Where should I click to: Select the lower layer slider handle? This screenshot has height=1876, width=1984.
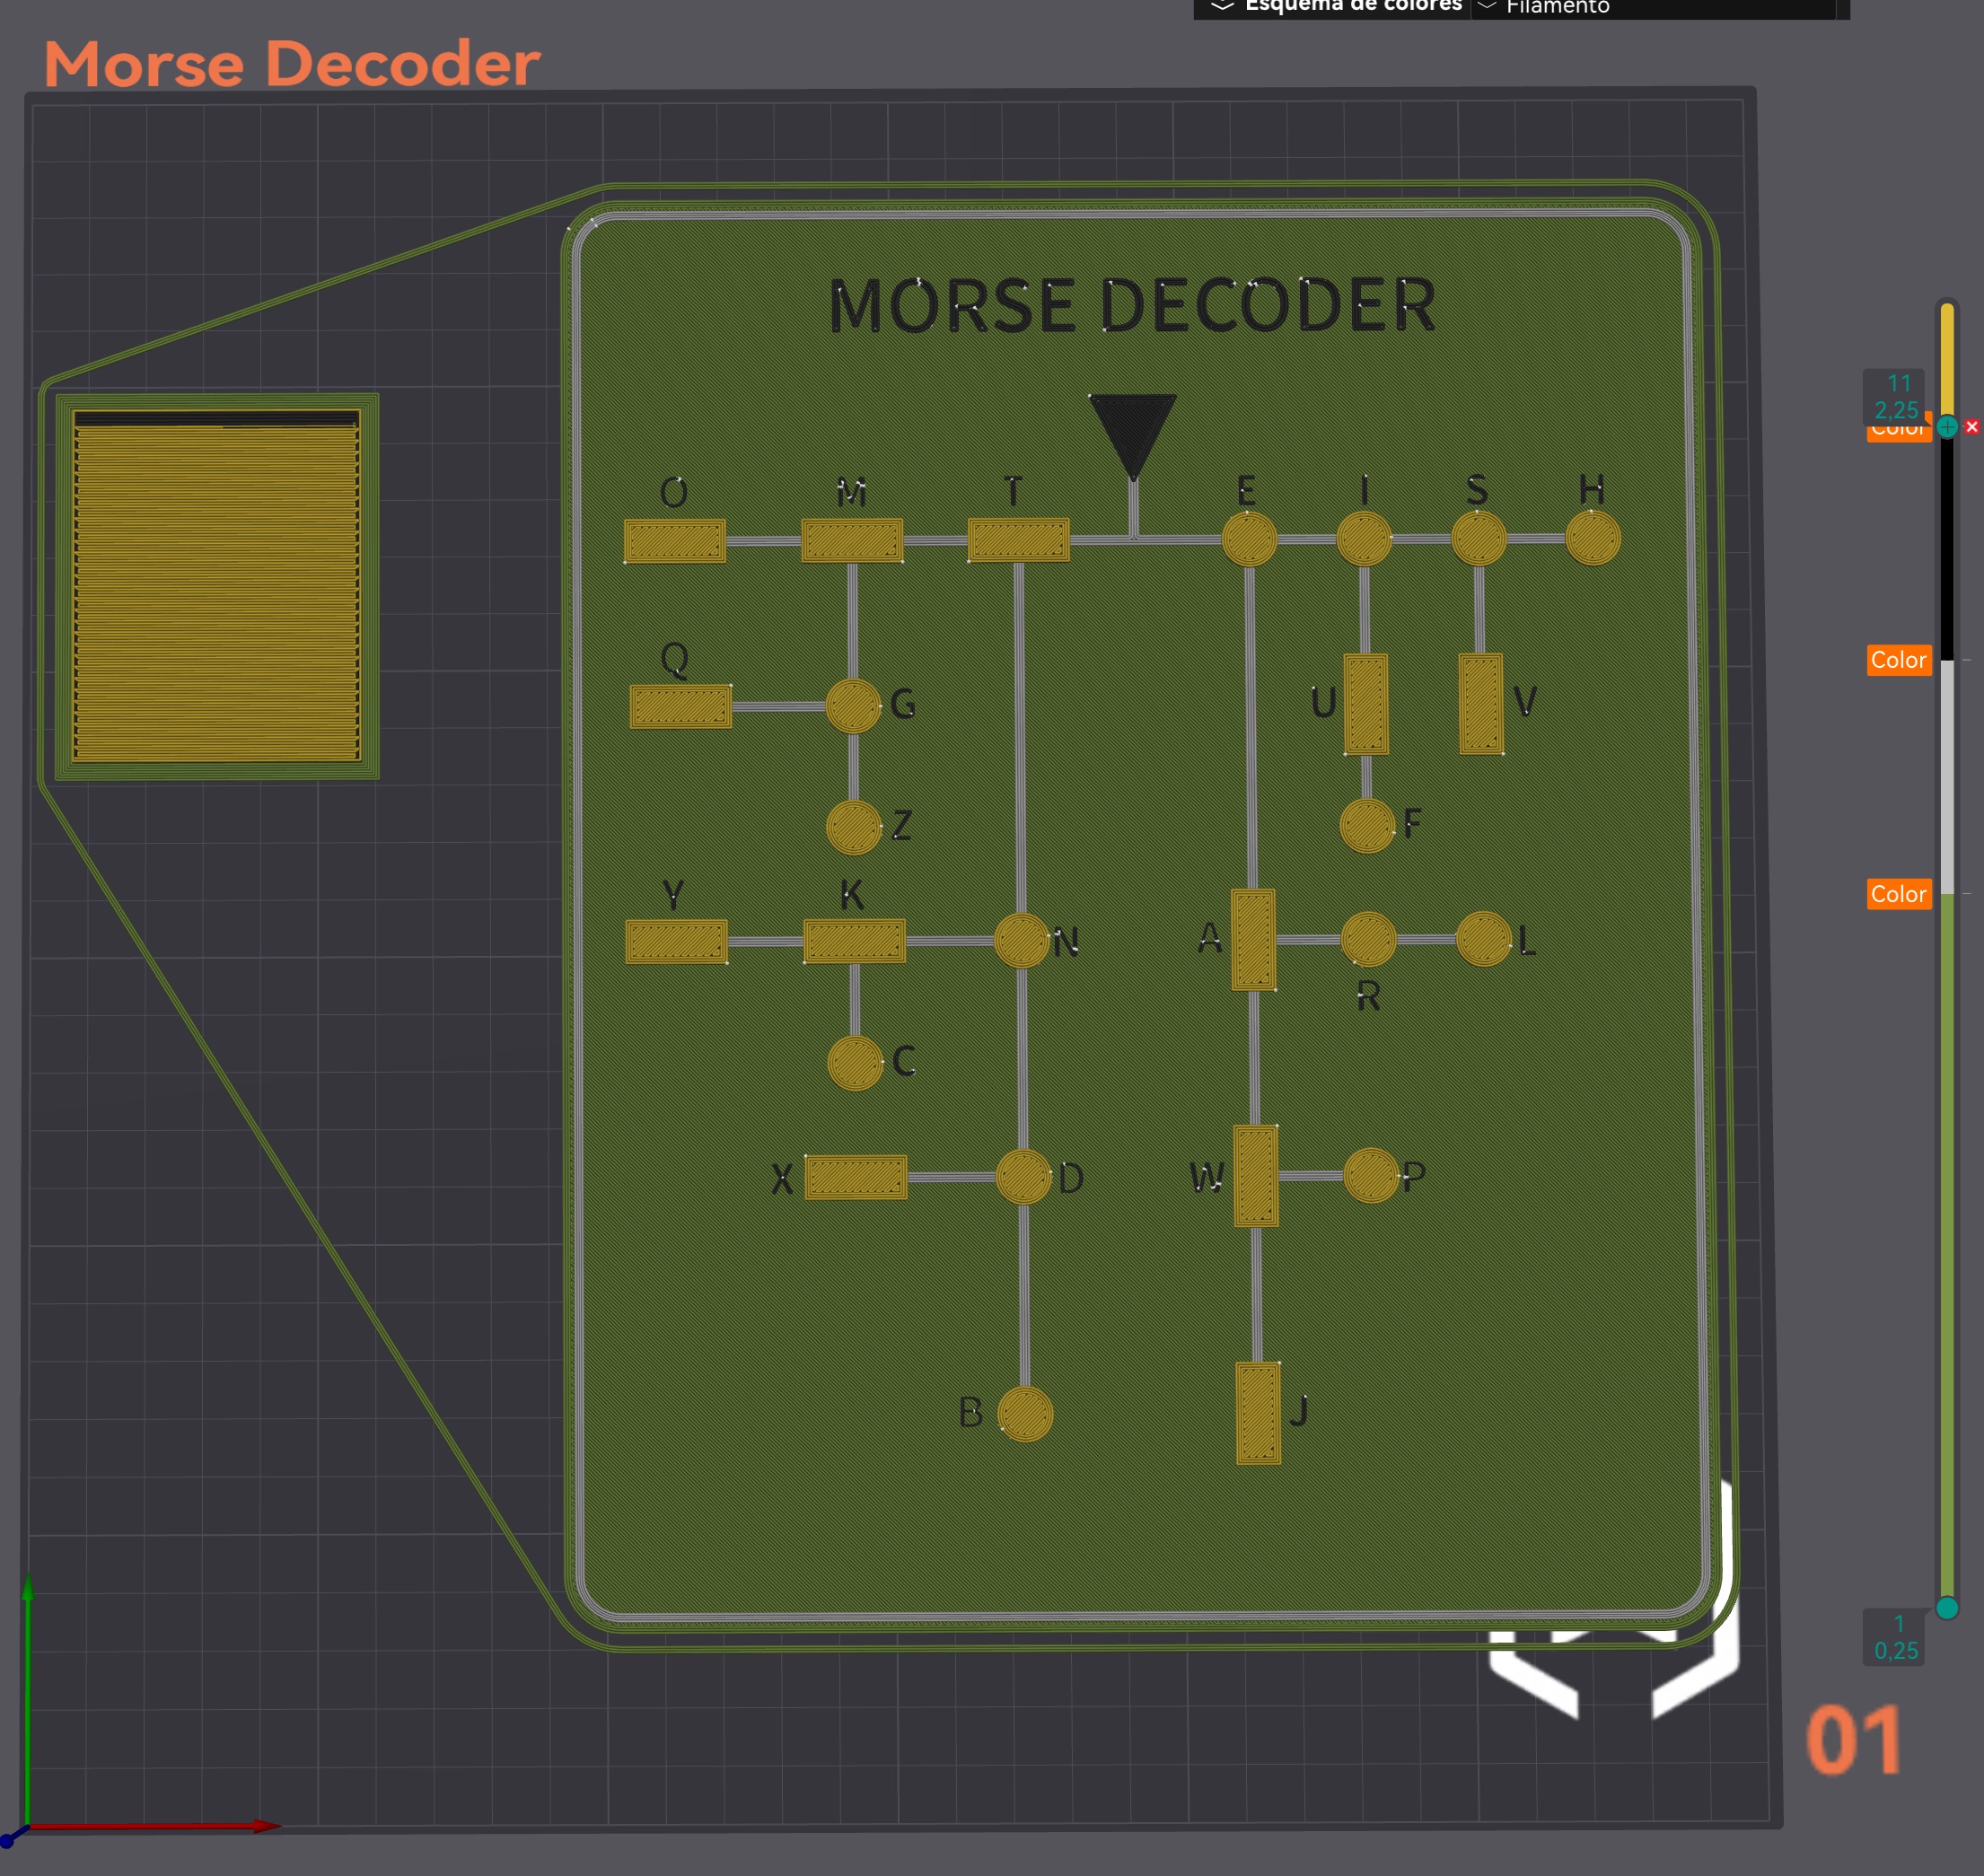(1947, 1608)
